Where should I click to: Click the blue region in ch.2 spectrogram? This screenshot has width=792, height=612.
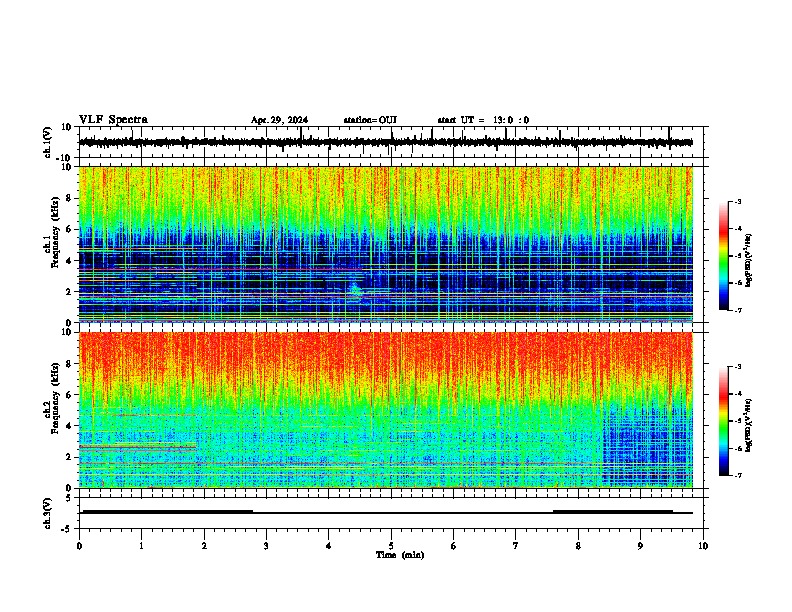pos(647,444)
